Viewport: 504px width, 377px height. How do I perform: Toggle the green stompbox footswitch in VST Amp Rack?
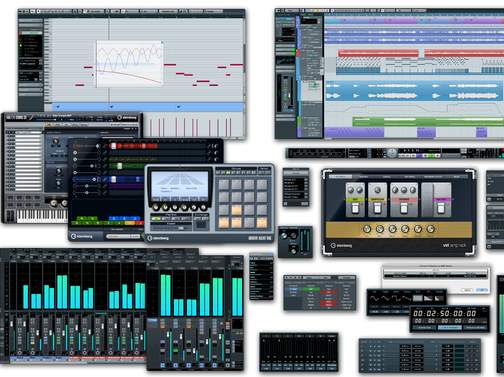click(355, 208)
